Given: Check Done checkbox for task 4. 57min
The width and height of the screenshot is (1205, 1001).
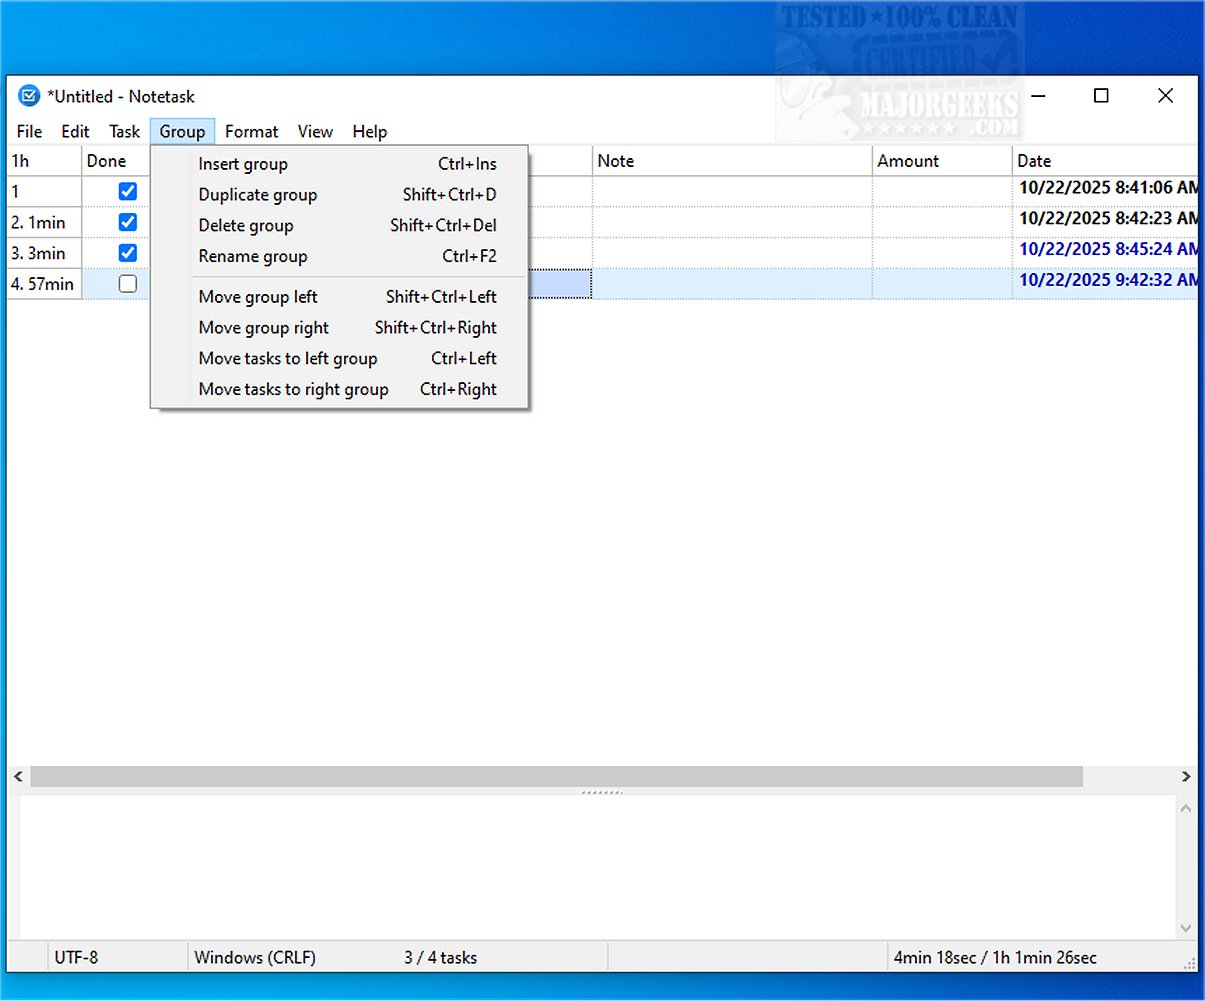Looking at the screenshot, I should point(128,284).
